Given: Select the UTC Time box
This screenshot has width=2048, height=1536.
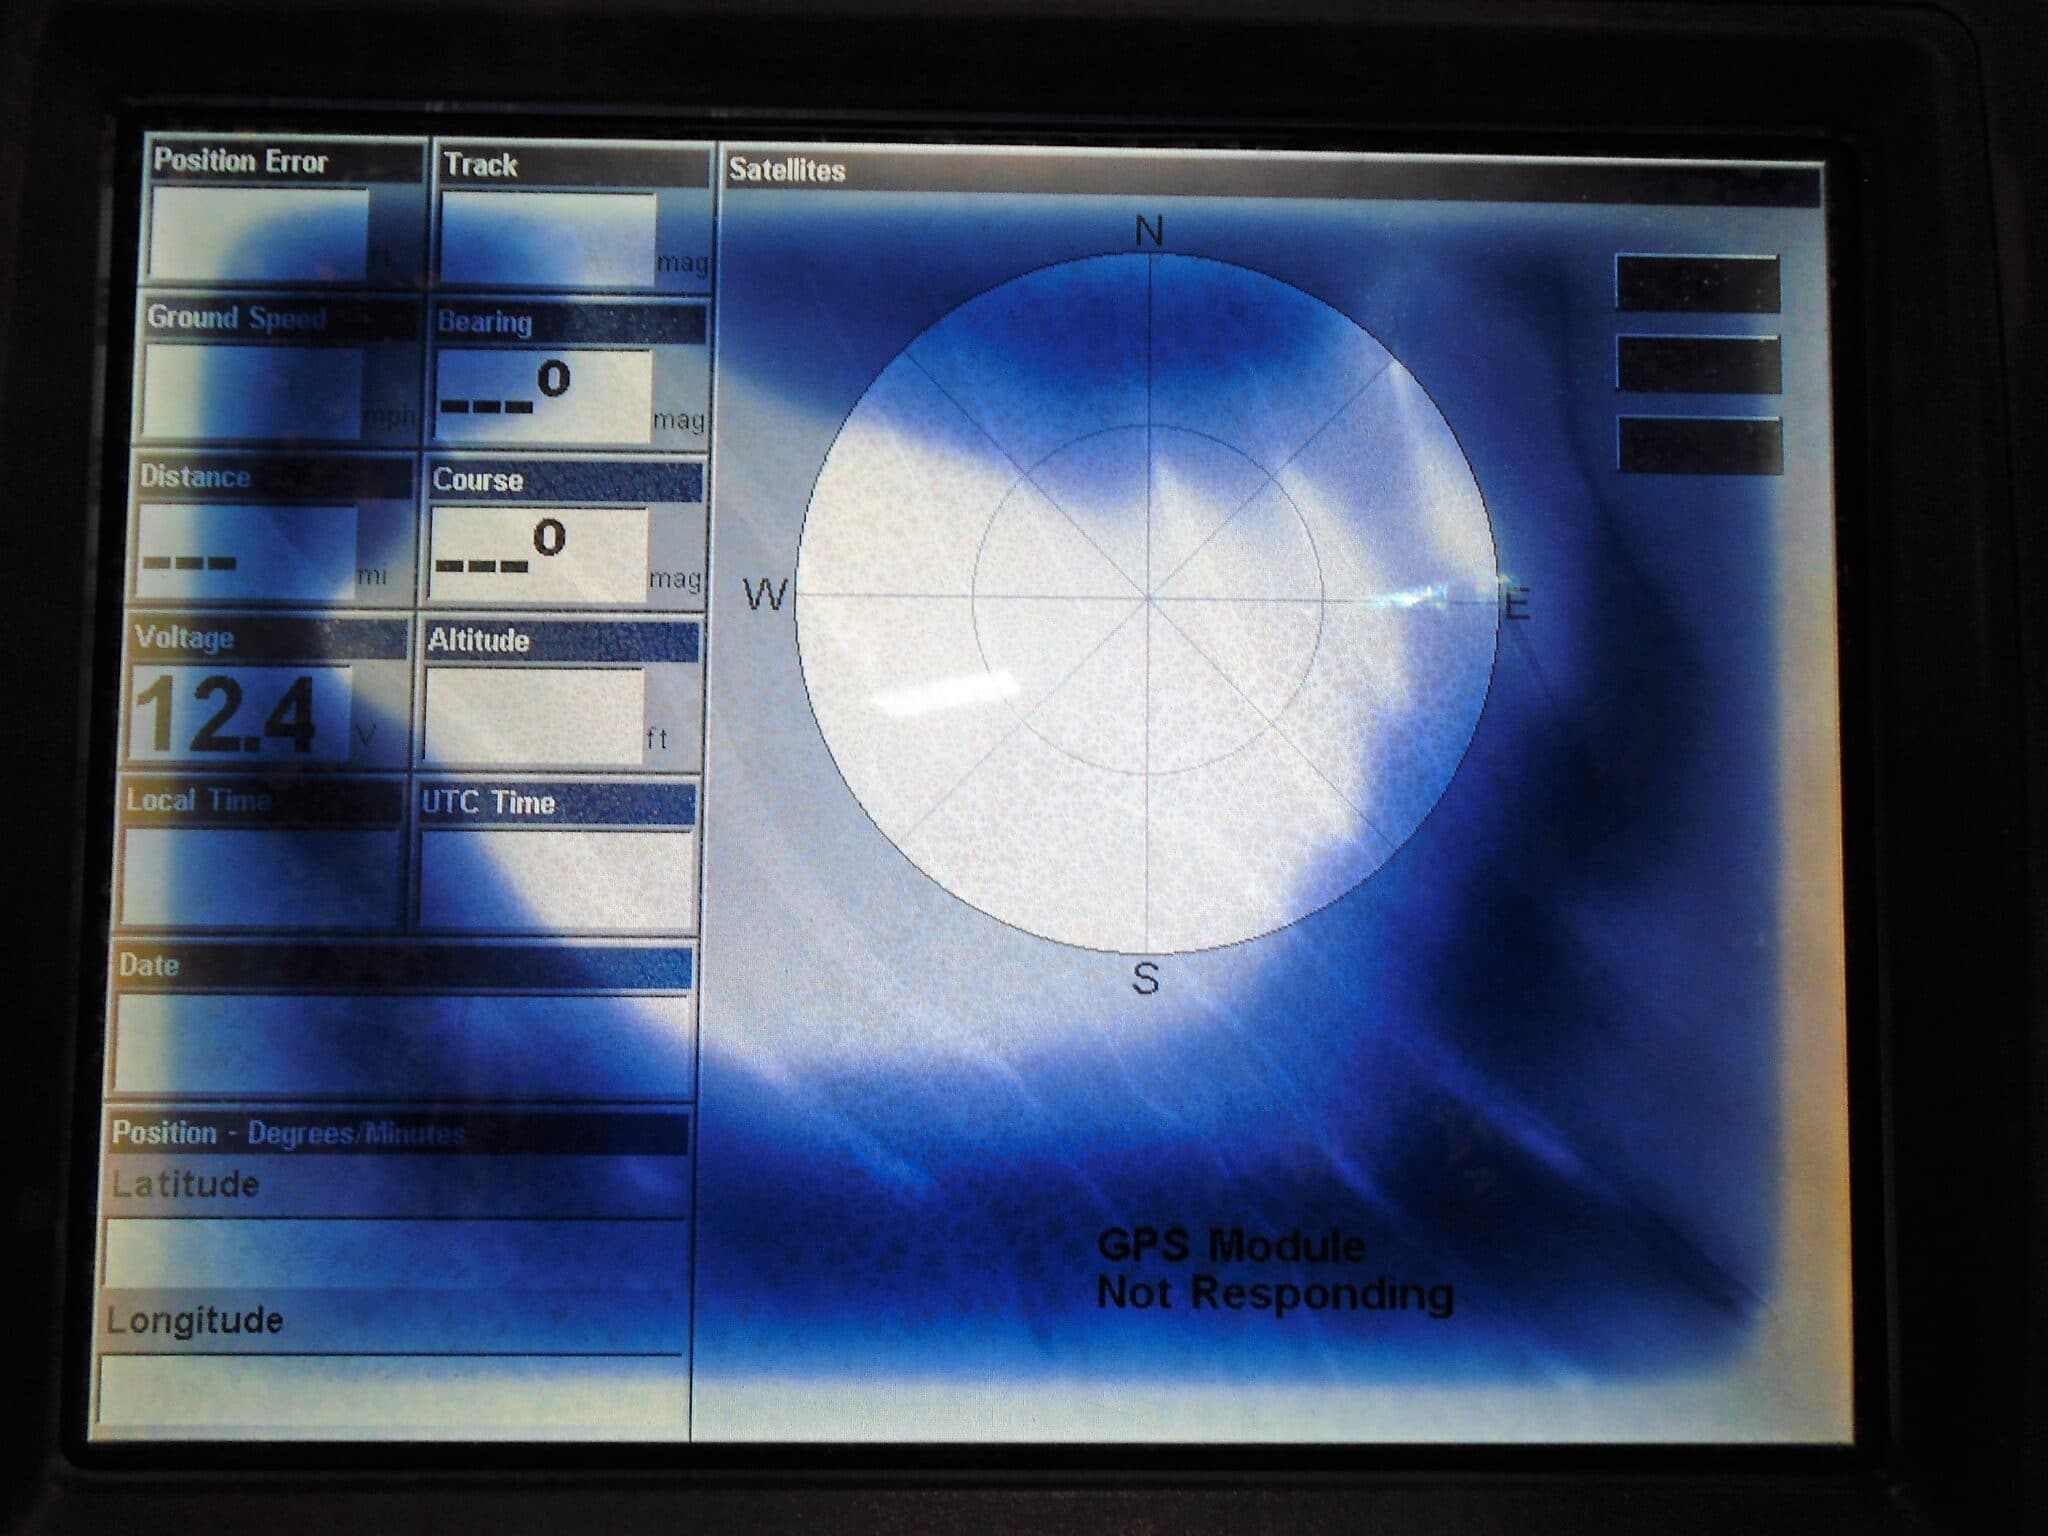Looking at the screenshot, I should click(x=556, y=880).
